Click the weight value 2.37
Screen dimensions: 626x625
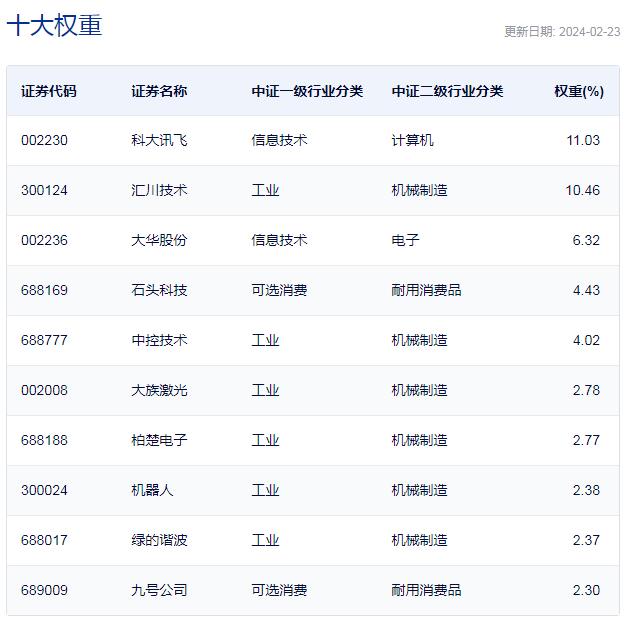point(586,540)
